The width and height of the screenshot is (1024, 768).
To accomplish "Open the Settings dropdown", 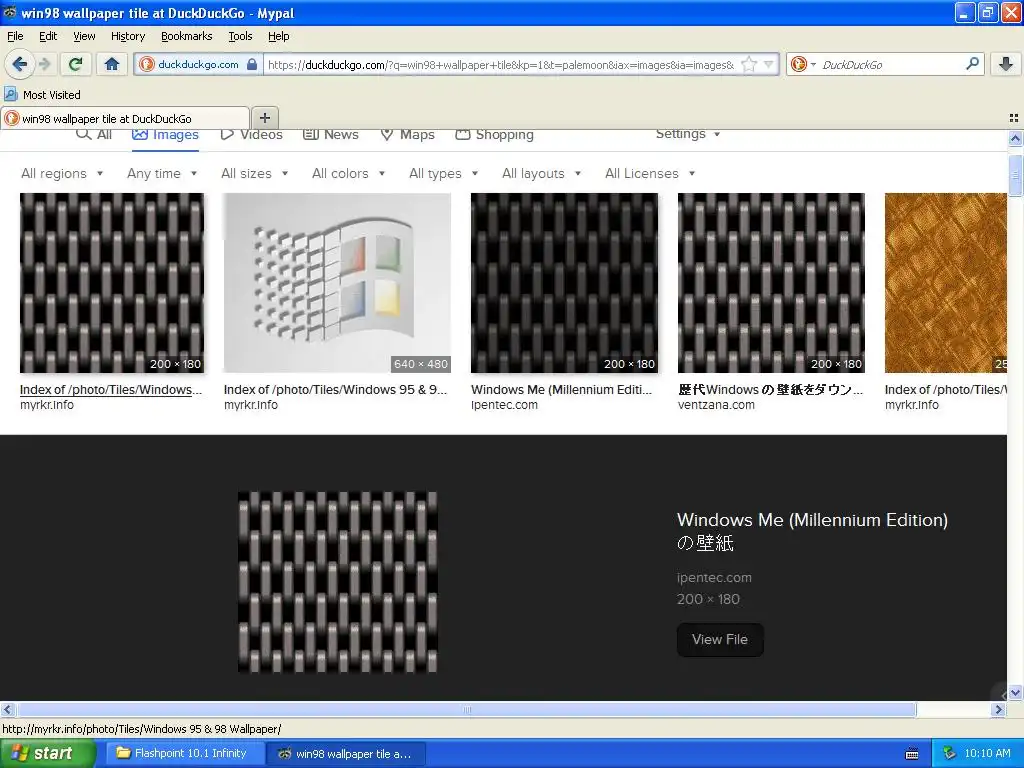I will point(688,134).
